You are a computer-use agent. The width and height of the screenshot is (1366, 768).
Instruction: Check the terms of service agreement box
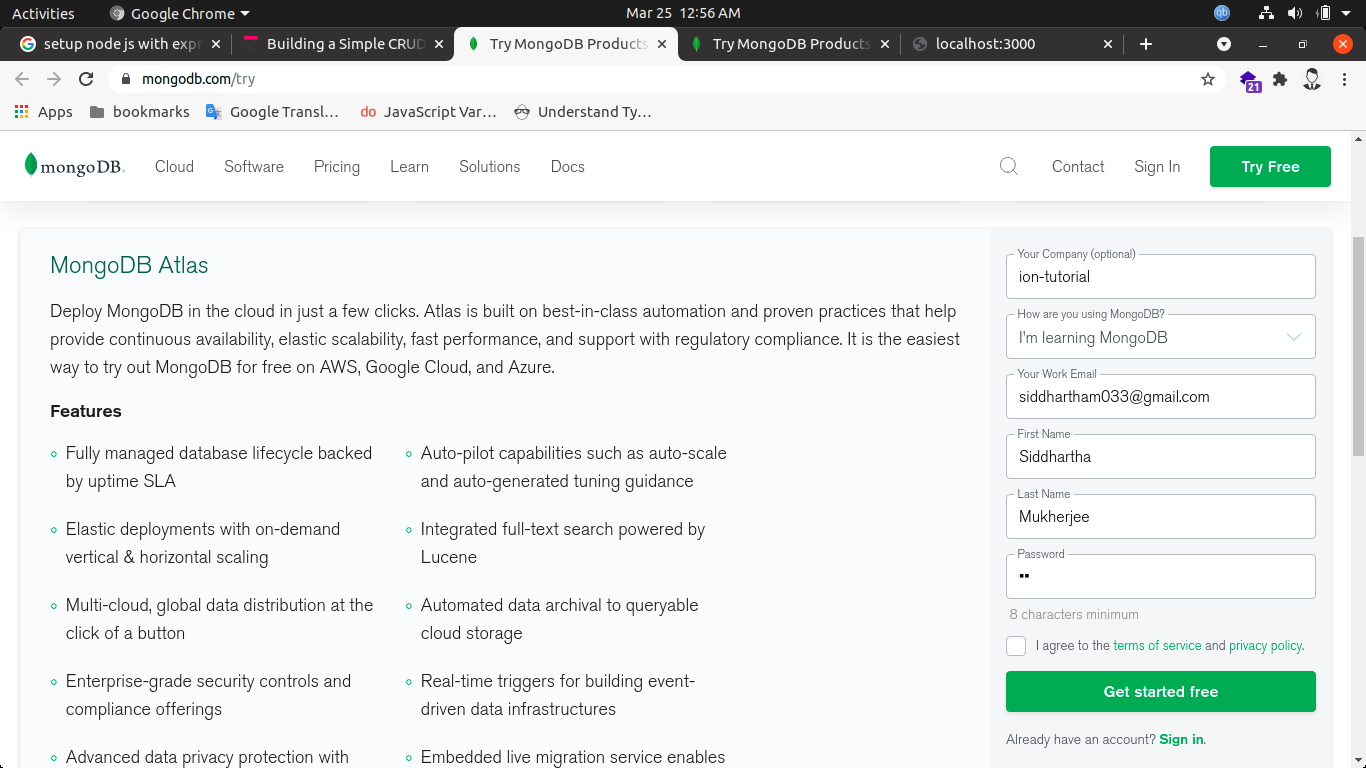(1016, 646)
